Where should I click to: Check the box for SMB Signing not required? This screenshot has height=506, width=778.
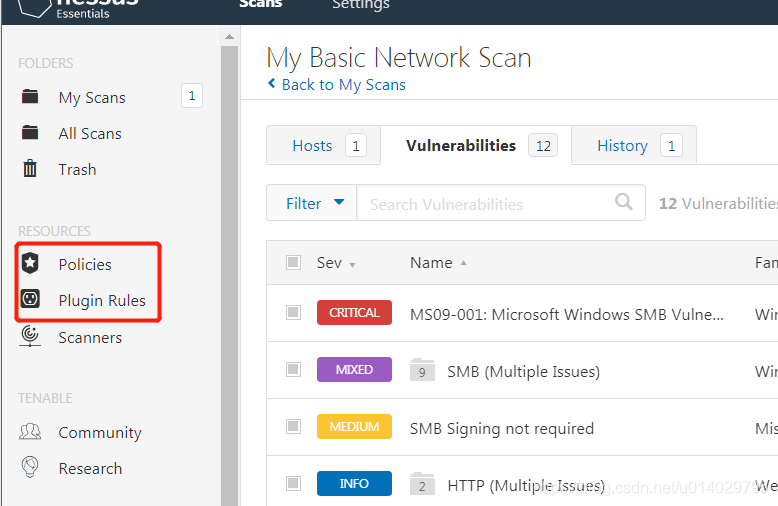coord(293,427)
